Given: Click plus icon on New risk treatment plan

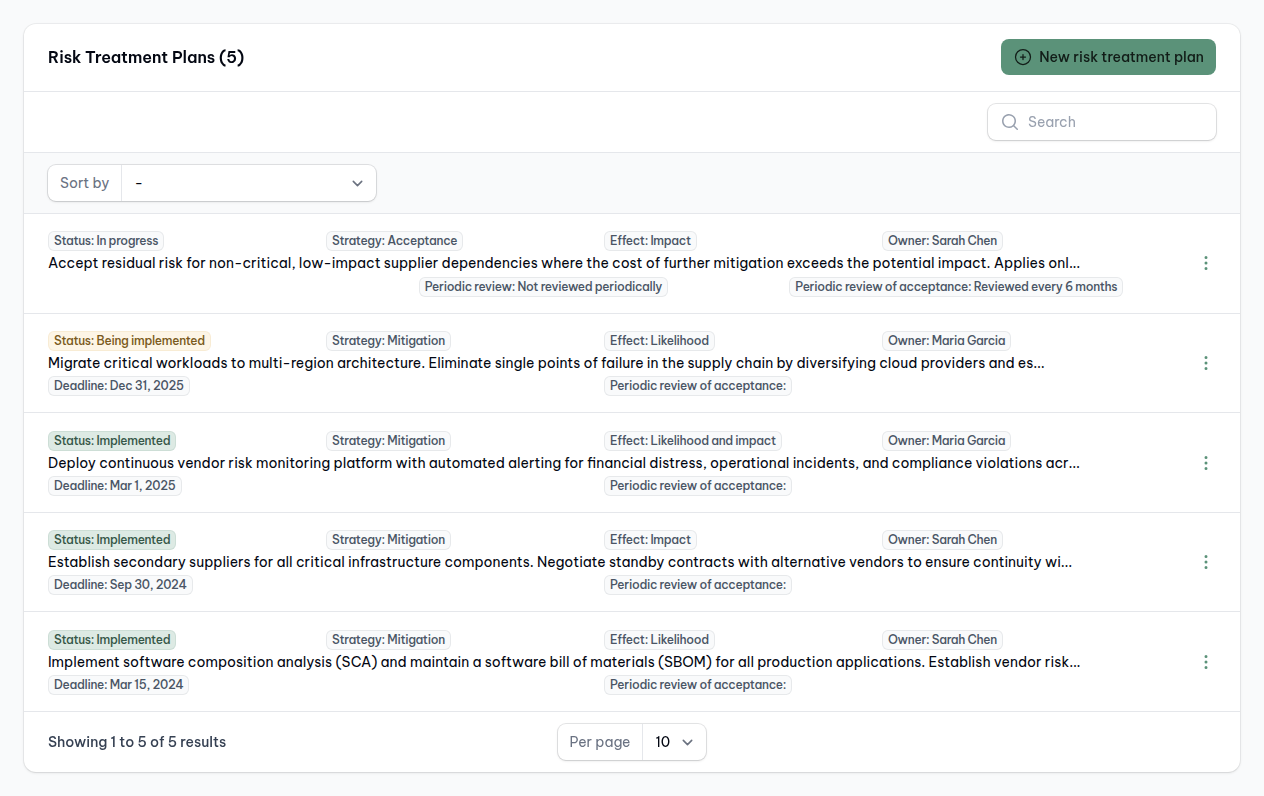Looking at the screenshot, I should (x=1022, y=57).
